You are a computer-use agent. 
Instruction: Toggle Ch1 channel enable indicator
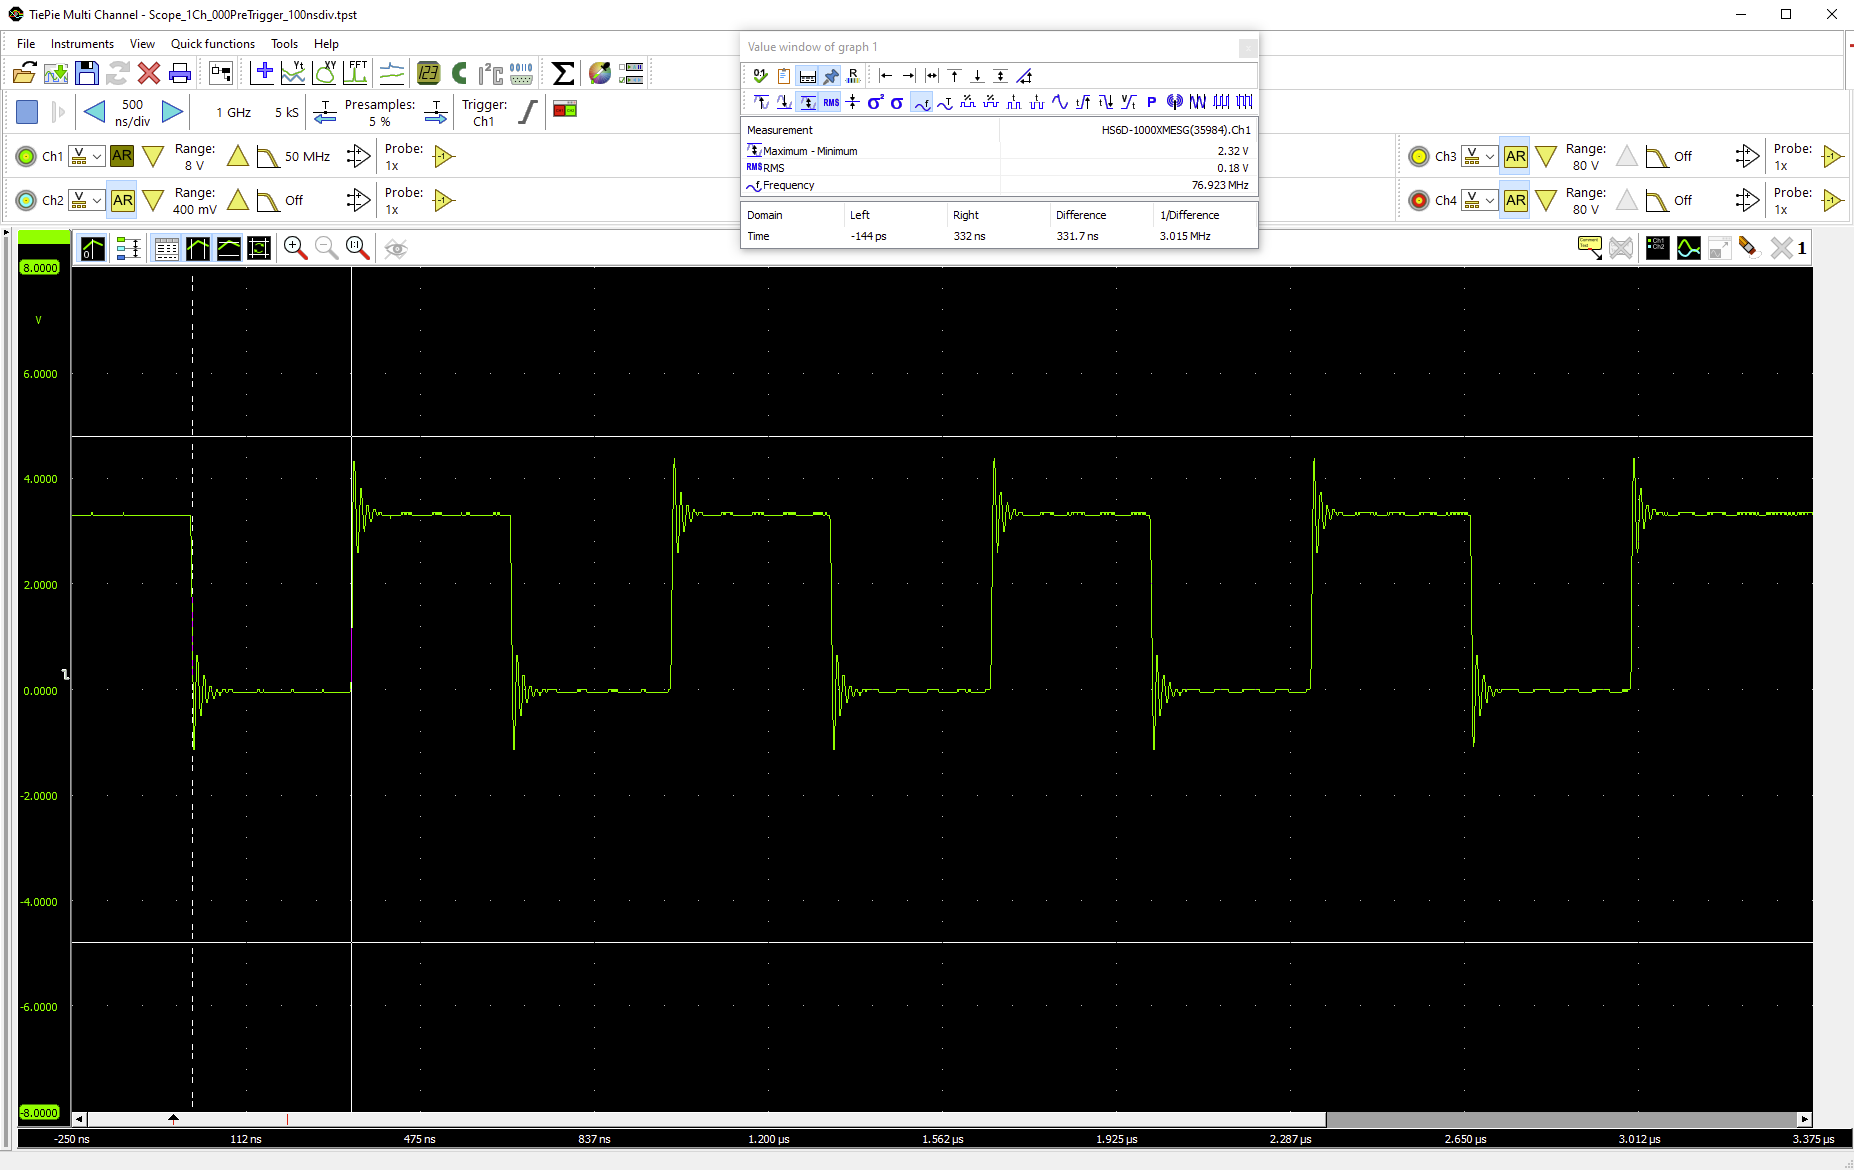tap(27, 156)
